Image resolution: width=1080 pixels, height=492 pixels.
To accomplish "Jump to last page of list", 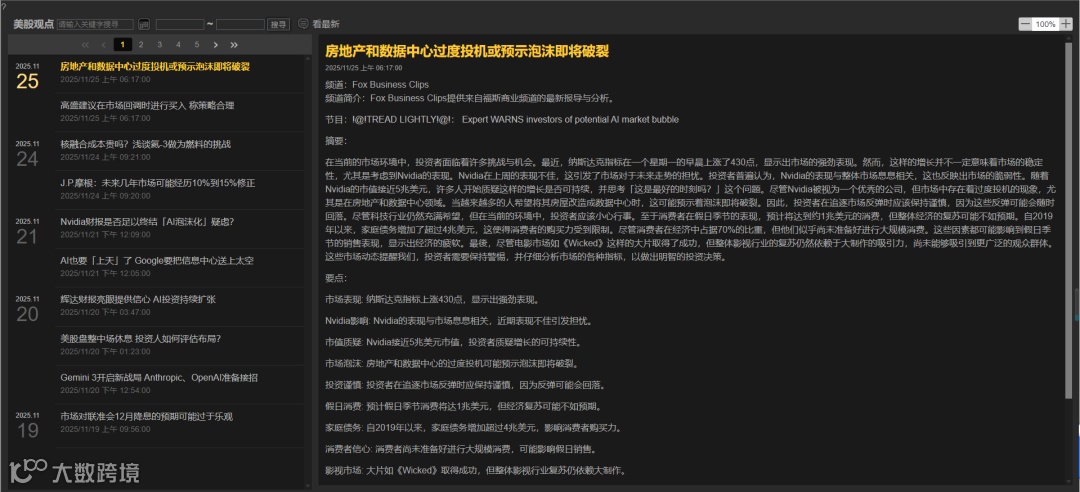I will [x=234, y=45].
